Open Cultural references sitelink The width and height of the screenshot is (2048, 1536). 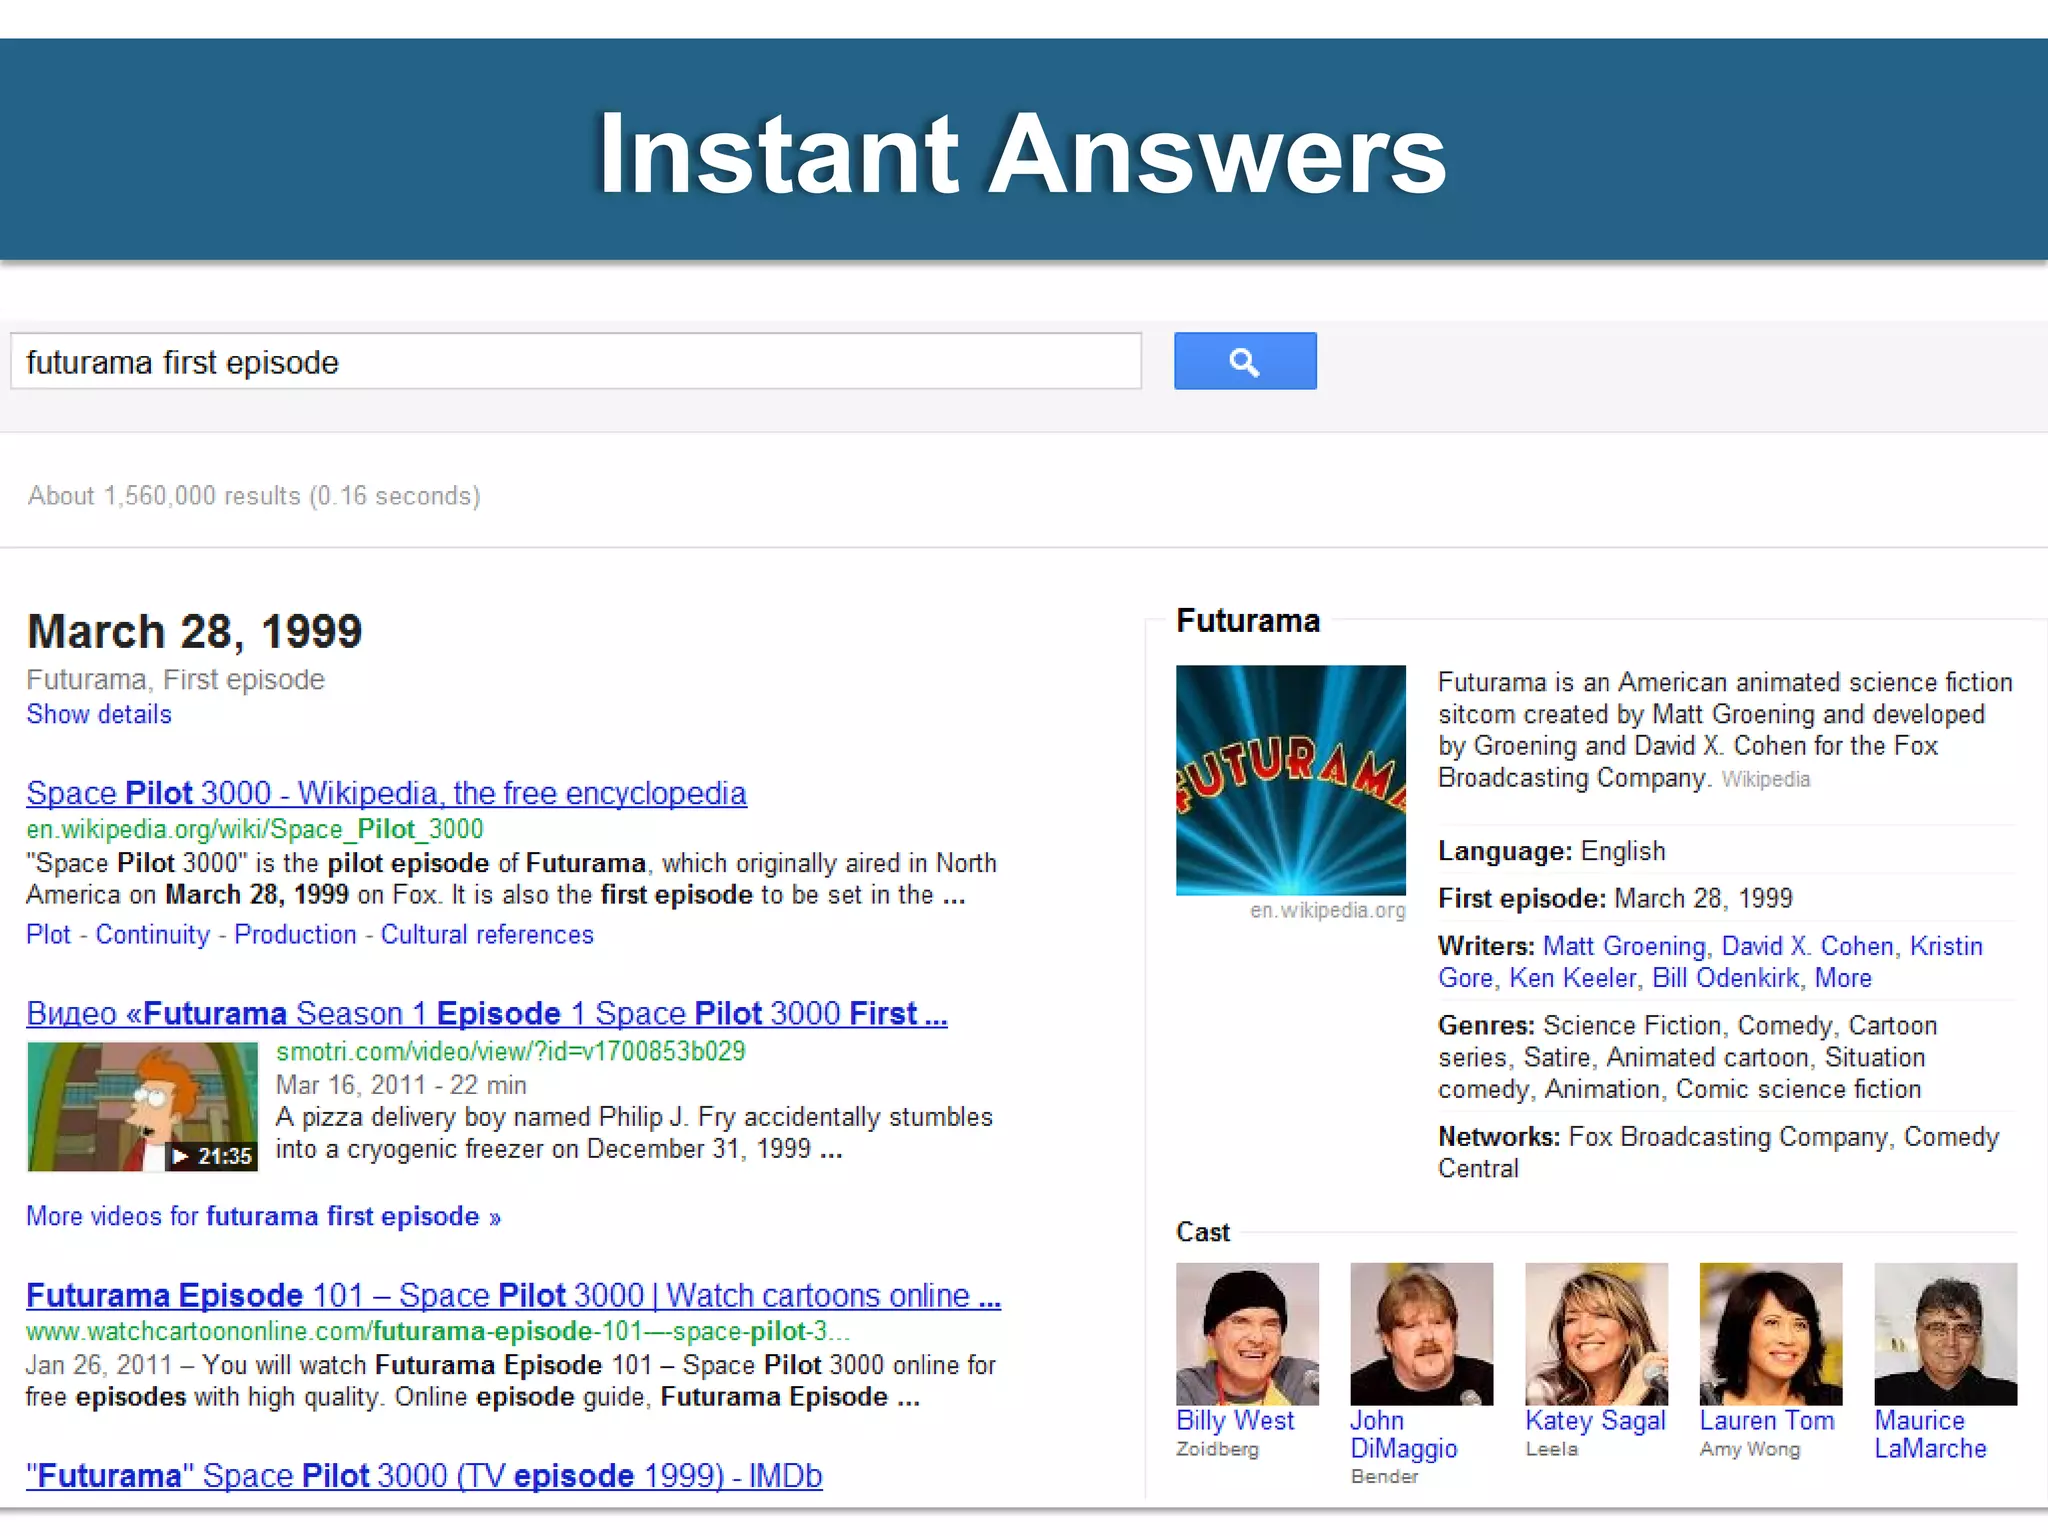click(x=487, y=934)
